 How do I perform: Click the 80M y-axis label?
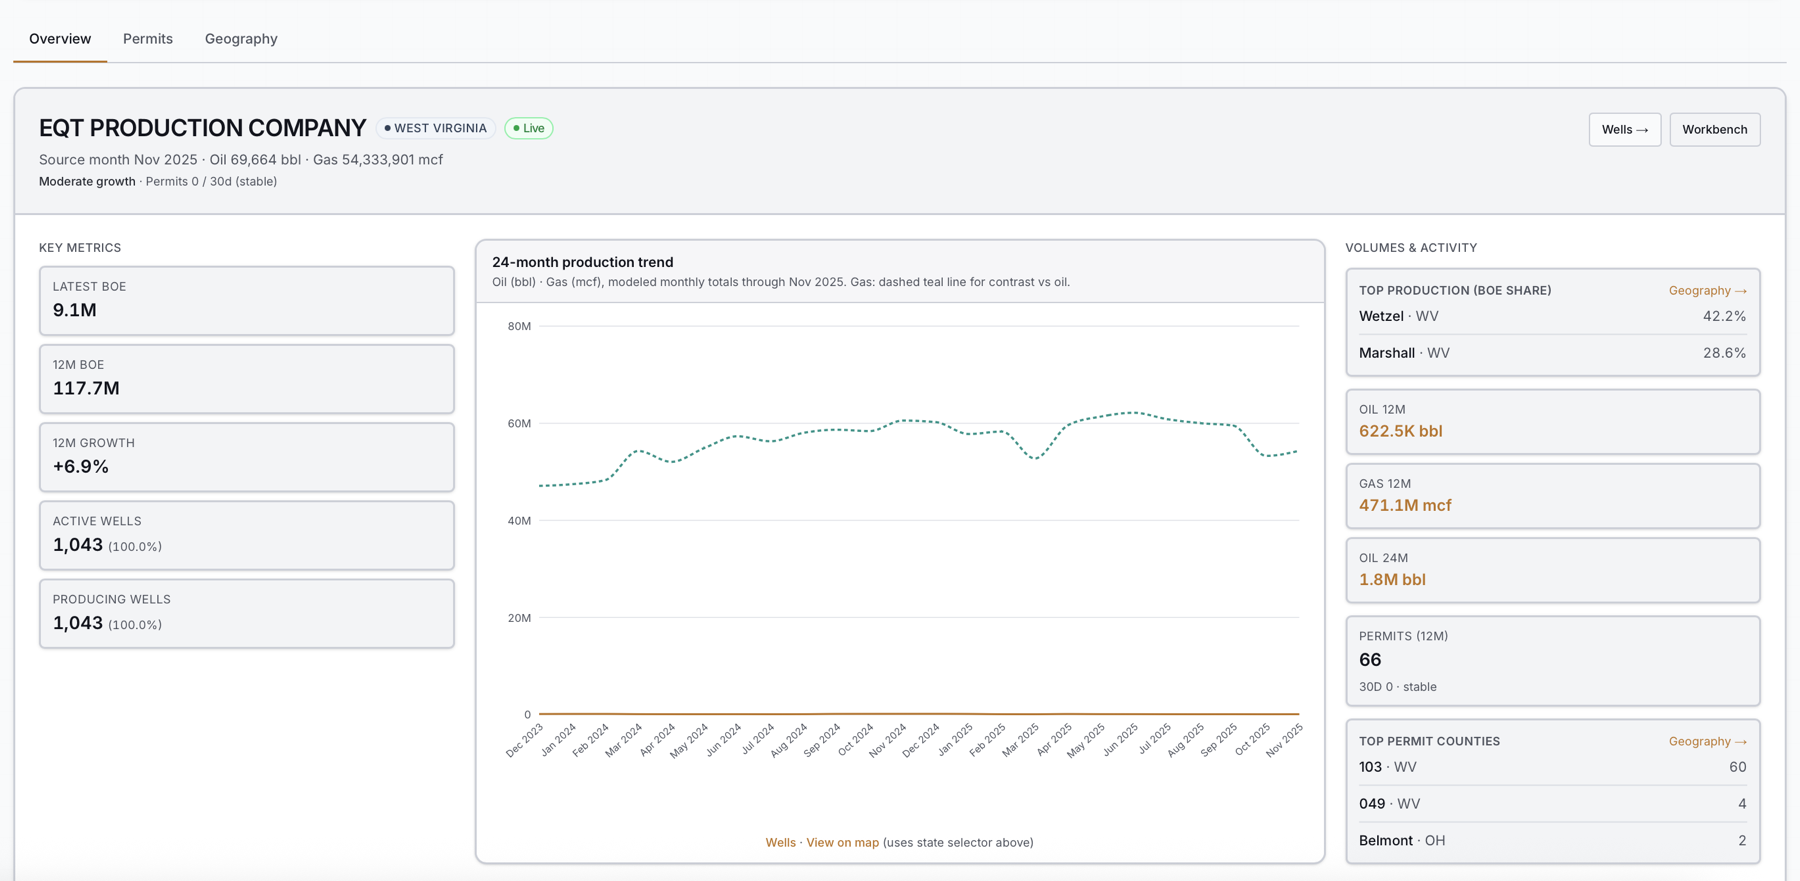519,326
